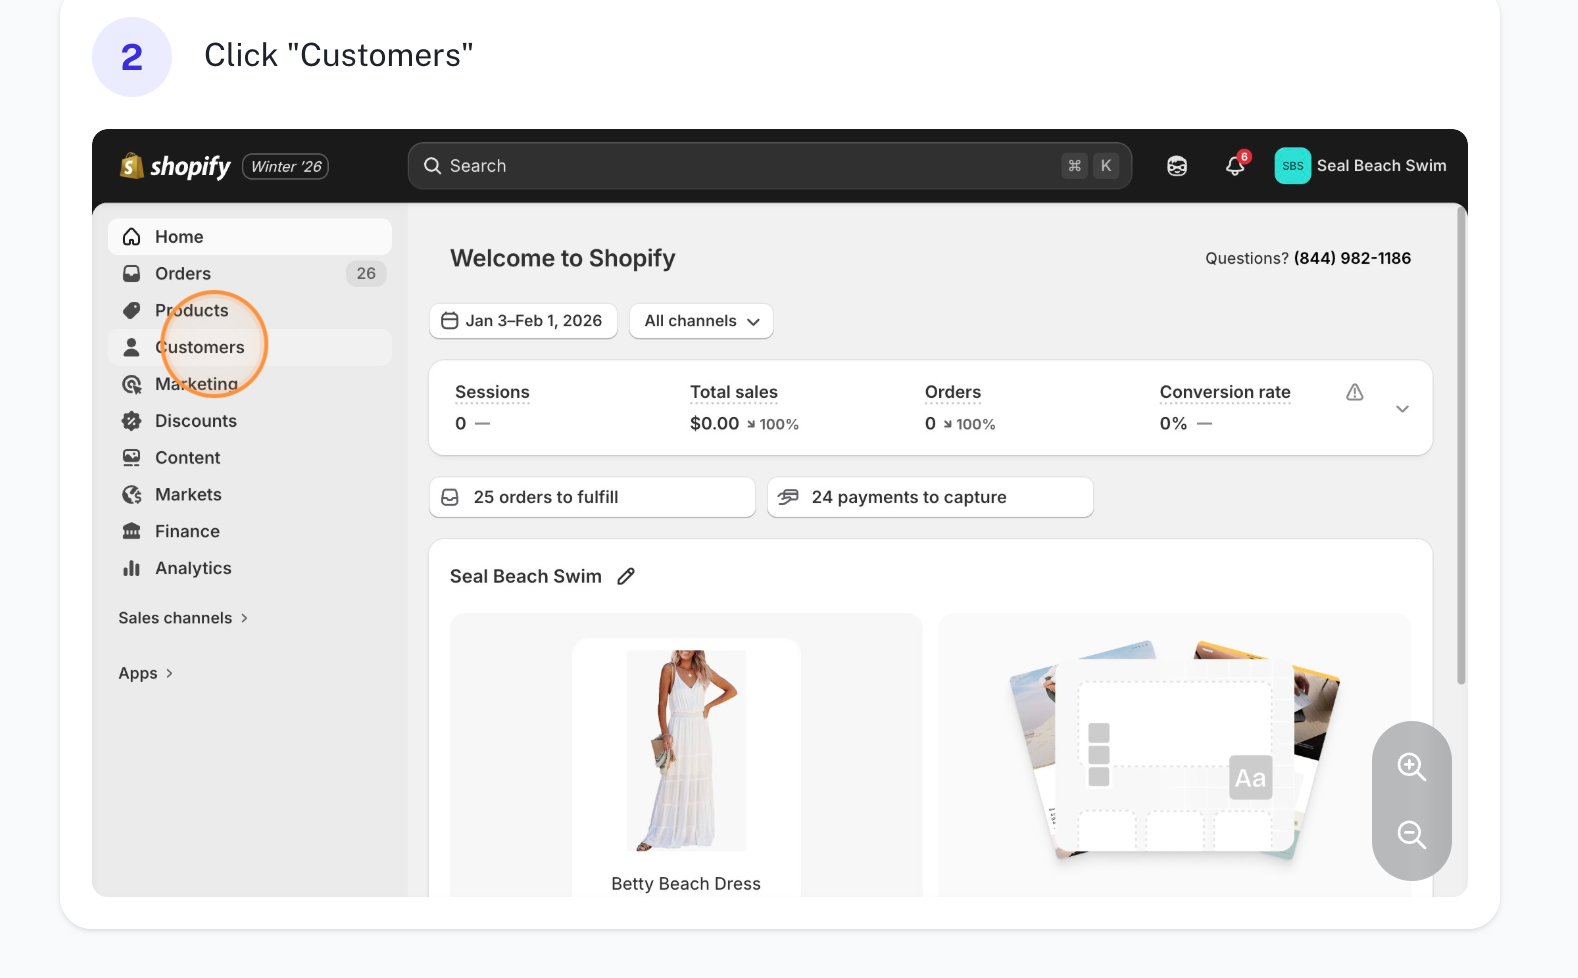1578x978 pixels.
Task: Click the zoom out magnifier icon
Action: (1411, 834)
